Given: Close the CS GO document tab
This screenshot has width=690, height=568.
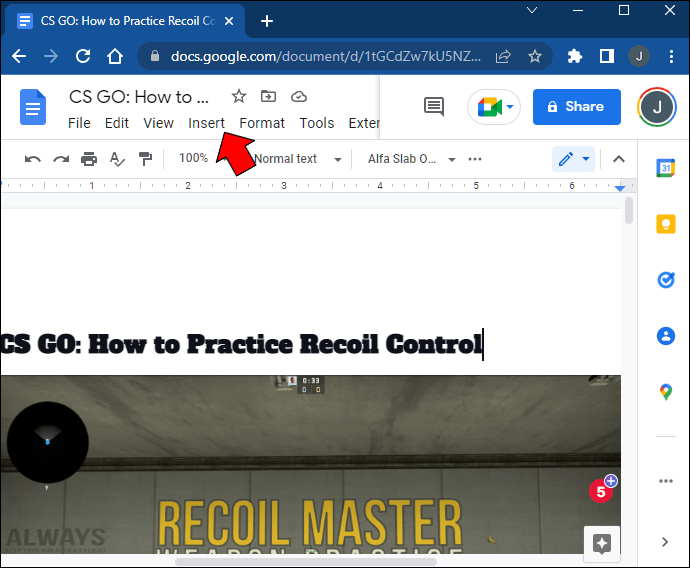Looking at the screenshot, I should click(x=229, y=21).
